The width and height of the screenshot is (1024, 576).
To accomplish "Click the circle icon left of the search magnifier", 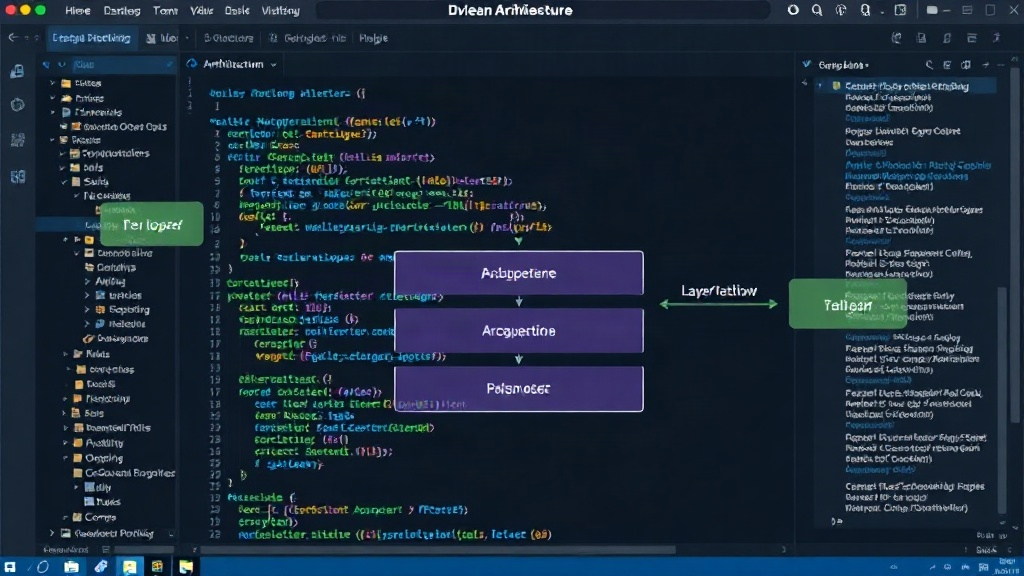I will [x=793, y=10].
